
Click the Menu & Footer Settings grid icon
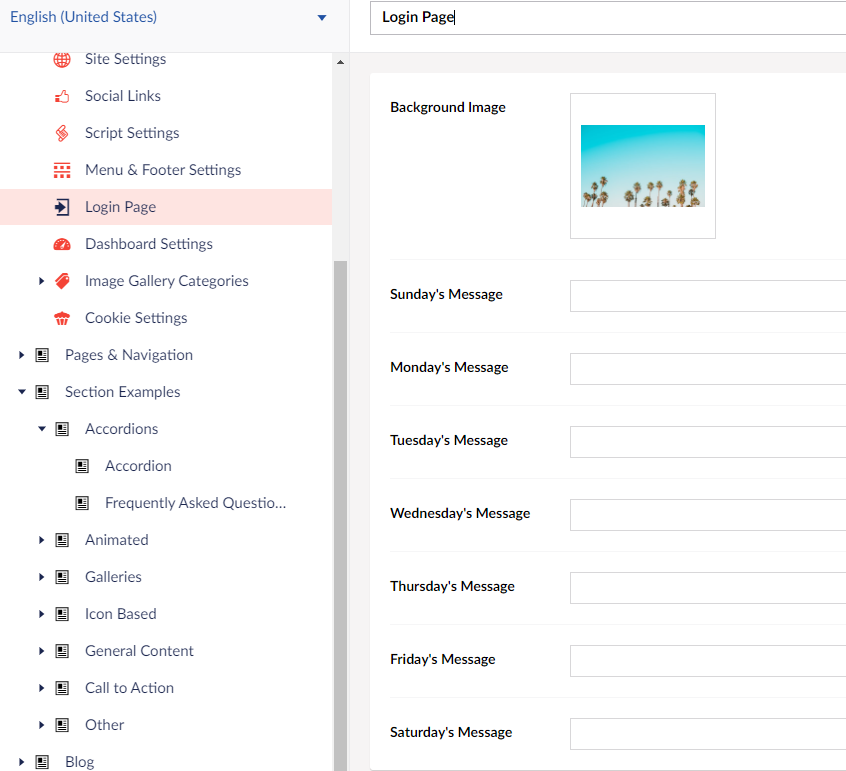coord(62,170)
